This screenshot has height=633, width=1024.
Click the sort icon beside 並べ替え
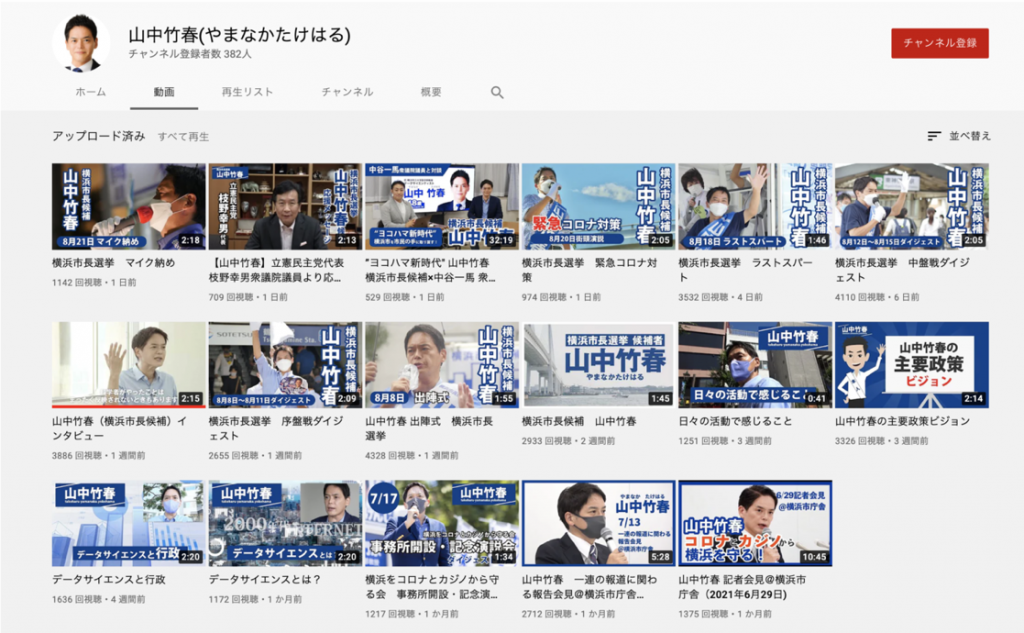(x=934, y=136)
